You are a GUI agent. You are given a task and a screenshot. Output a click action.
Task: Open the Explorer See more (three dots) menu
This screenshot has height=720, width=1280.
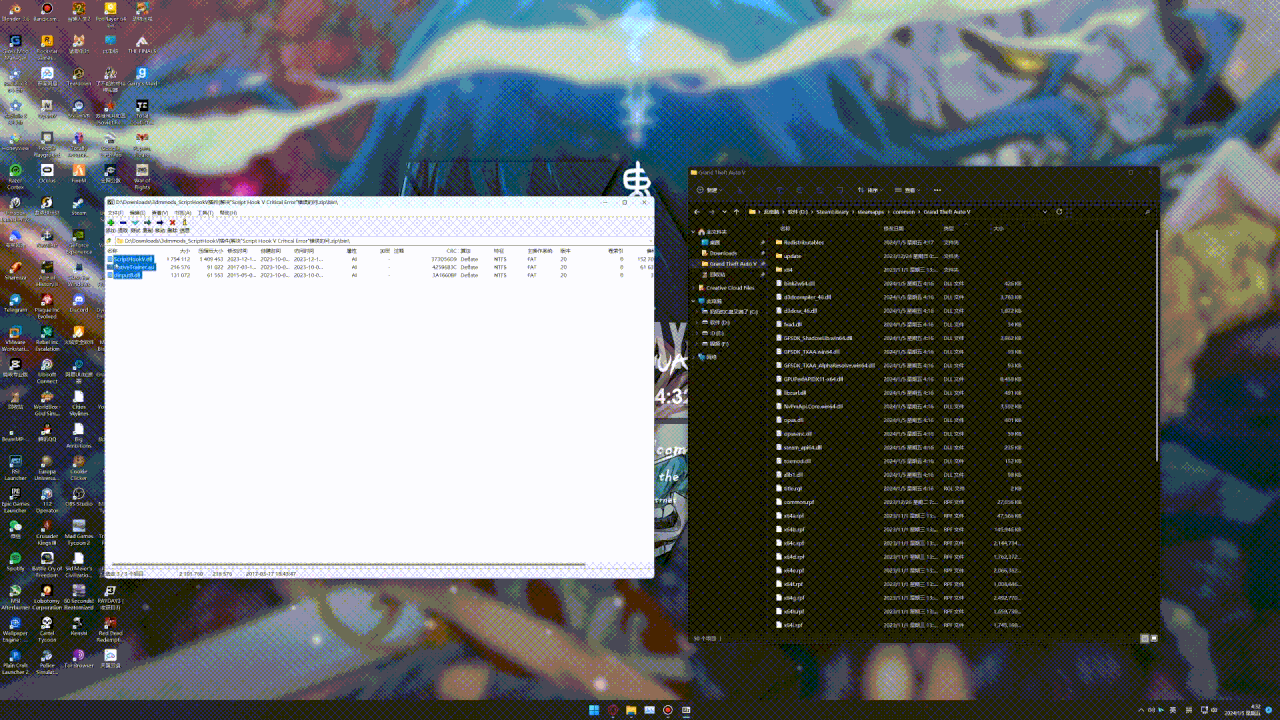click(937, 190)
